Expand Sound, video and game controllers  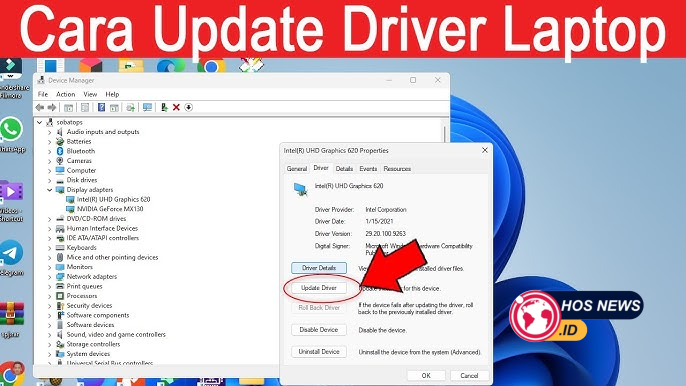pyautogui.click(x=49, y=334)
